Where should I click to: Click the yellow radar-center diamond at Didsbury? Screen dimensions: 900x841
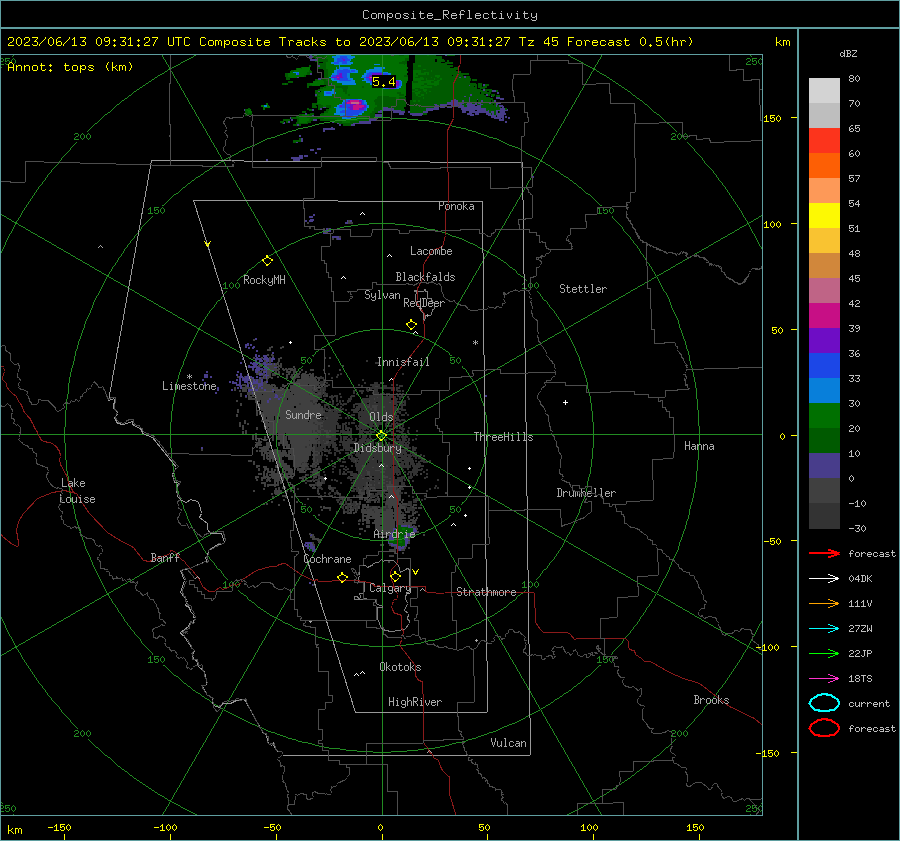coord(381,435)
